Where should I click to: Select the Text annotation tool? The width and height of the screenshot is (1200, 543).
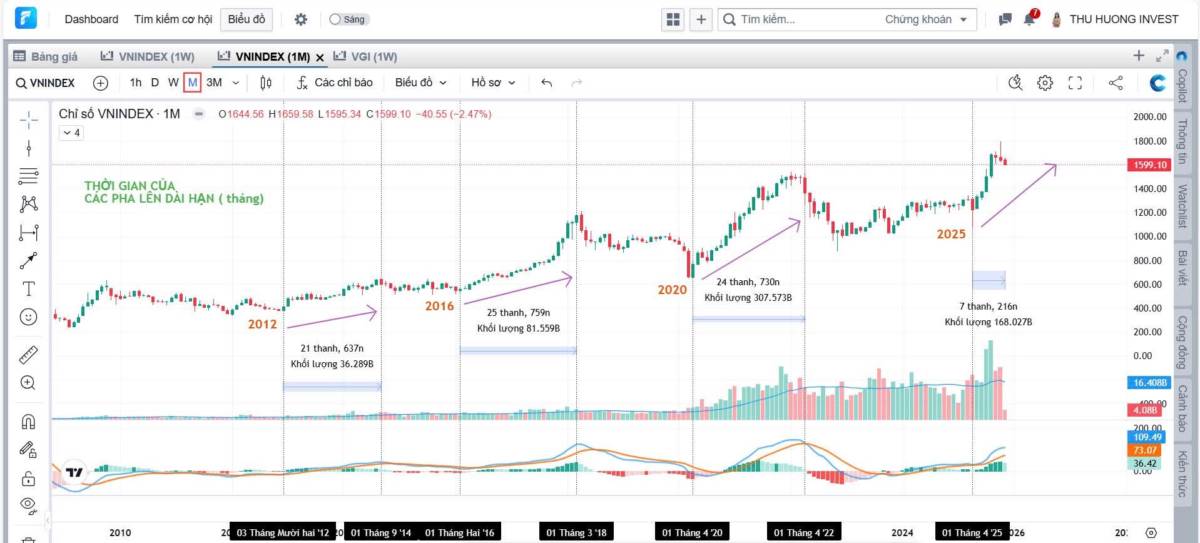(29, 289)
